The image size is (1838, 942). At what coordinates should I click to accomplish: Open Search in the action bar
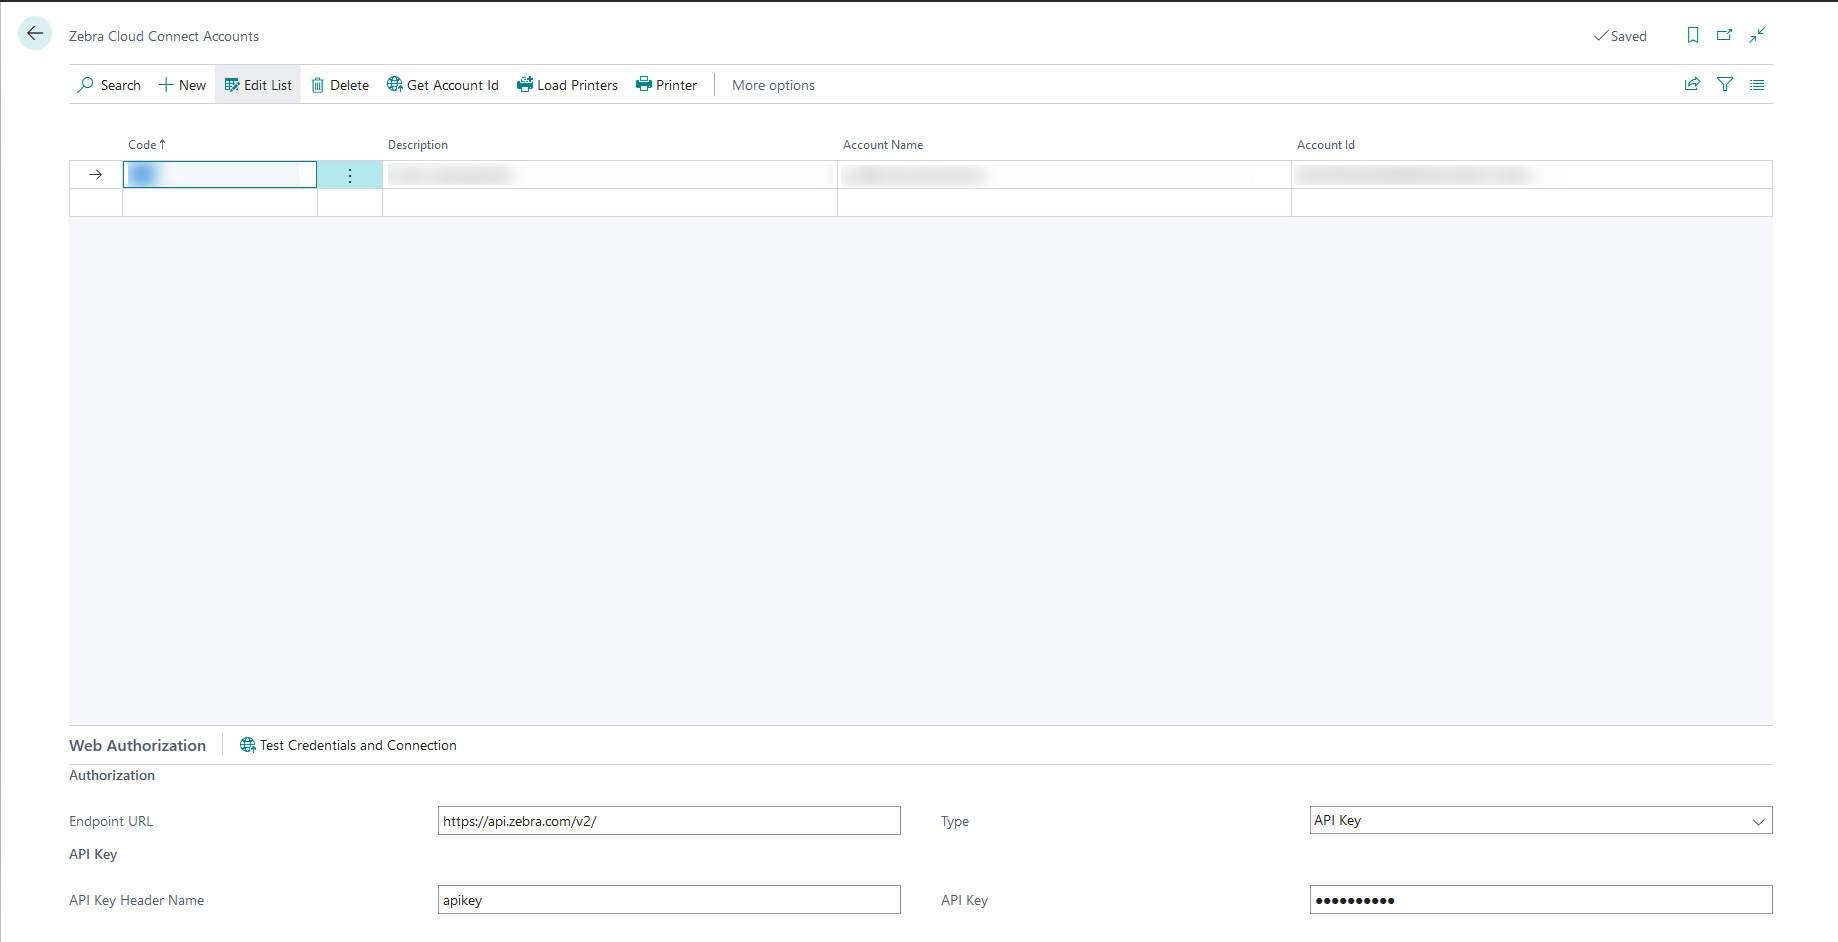tap(109, 85)
